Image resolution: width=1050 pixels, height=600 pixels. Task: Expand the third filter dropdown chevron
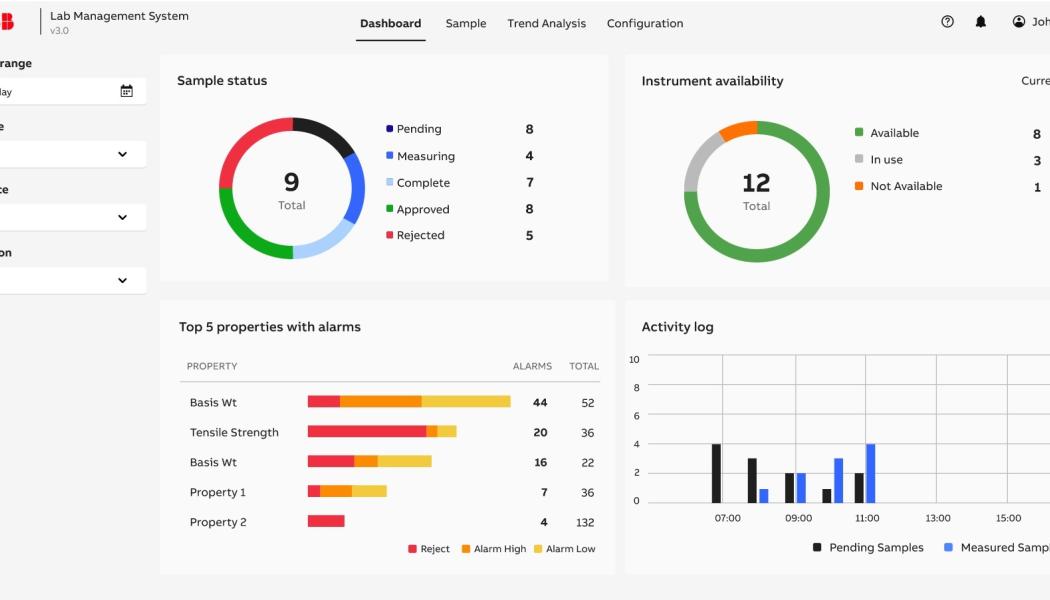(122, 280)
